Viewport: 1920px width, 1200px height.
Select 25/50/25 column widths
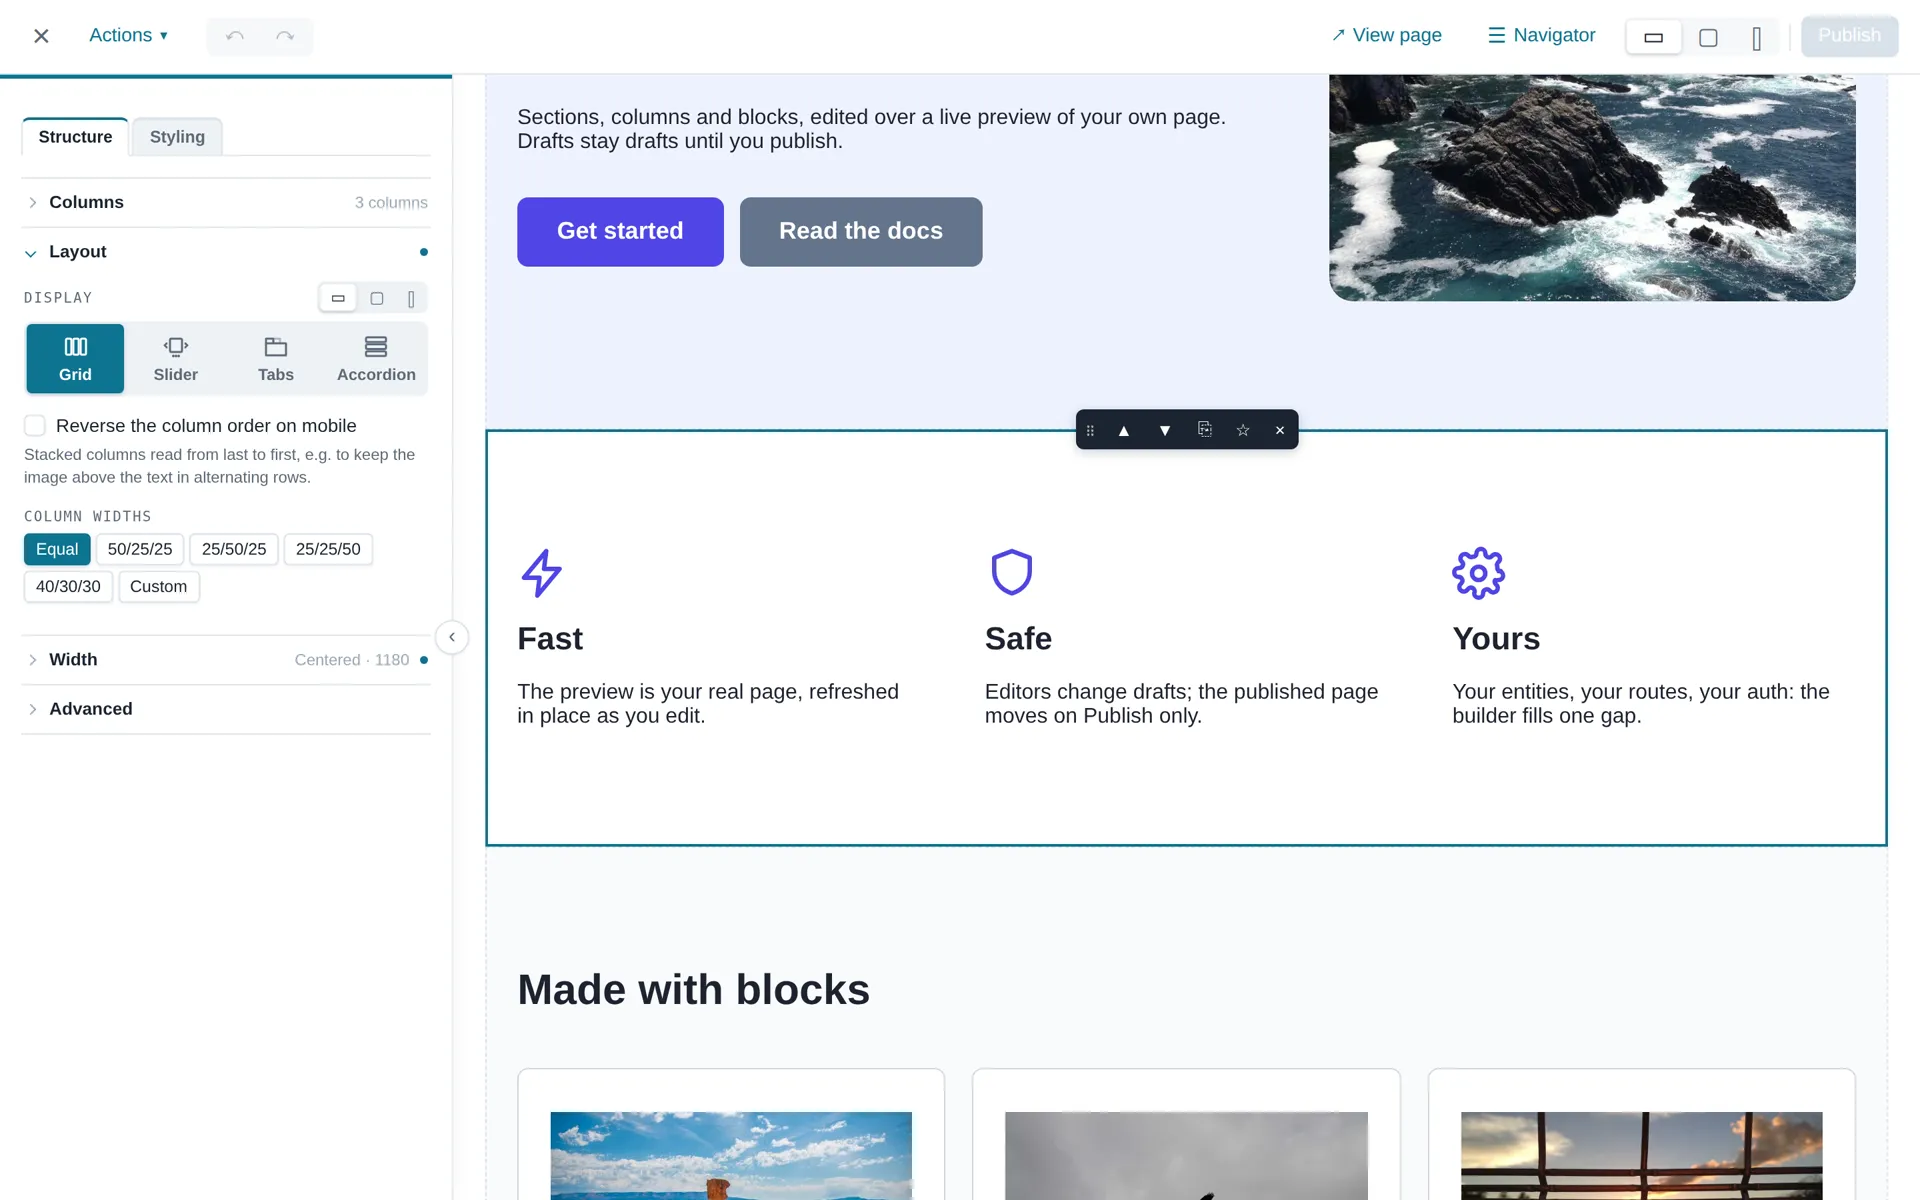click(x=234, y=549)
